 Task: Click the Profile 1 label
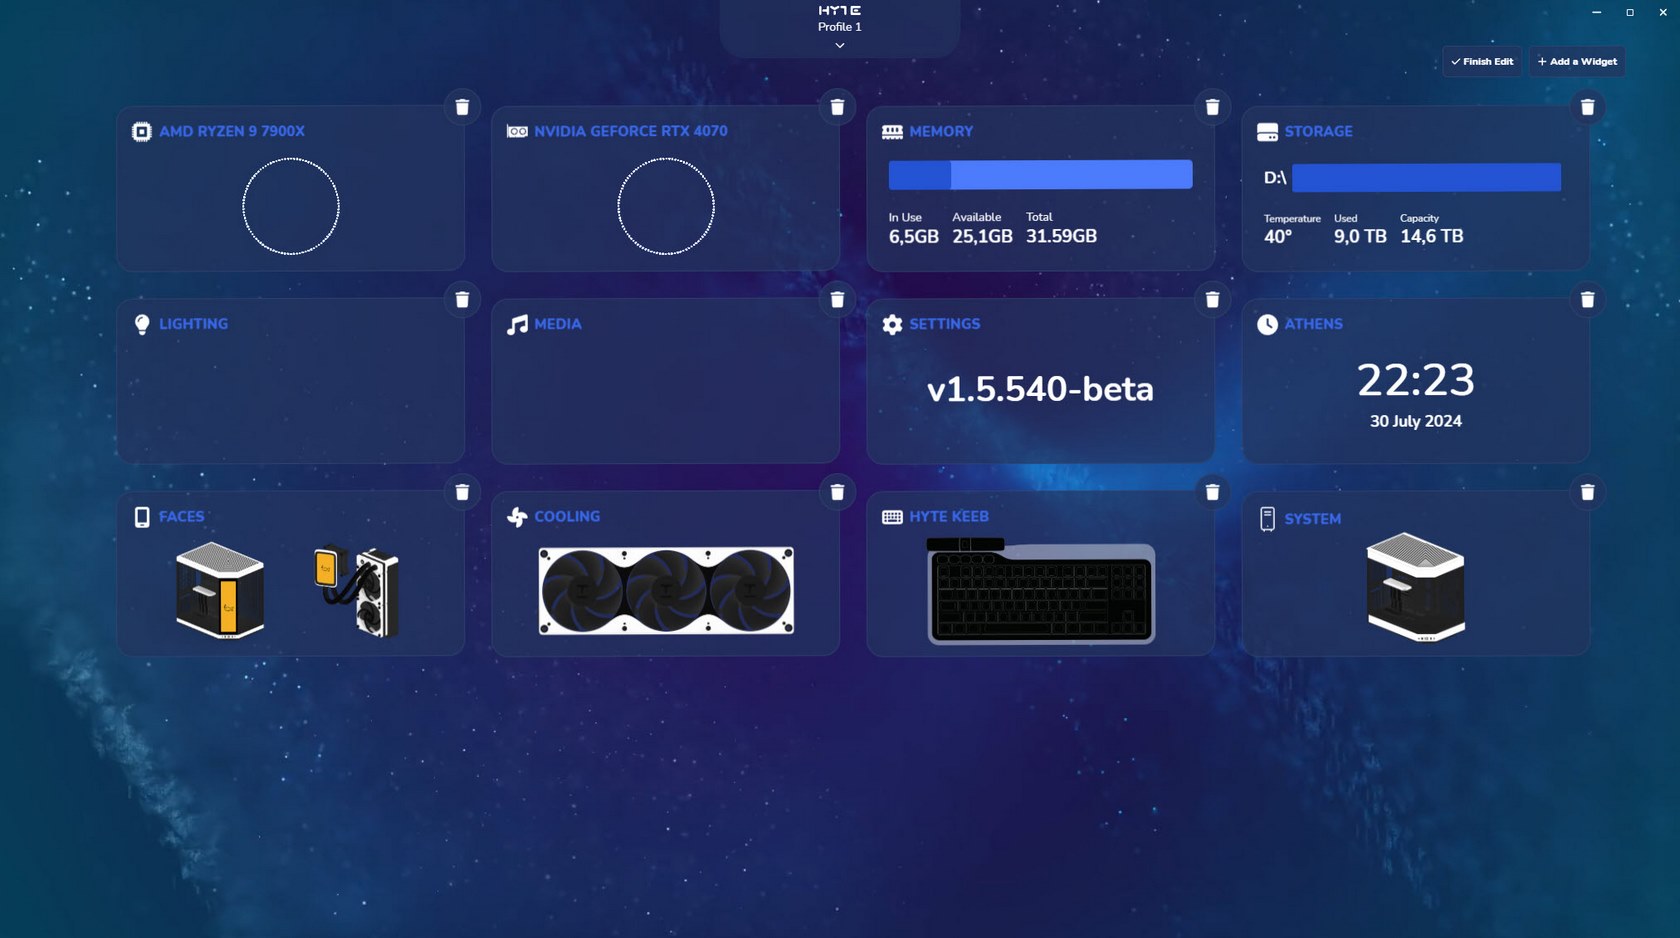click(840, 27)
